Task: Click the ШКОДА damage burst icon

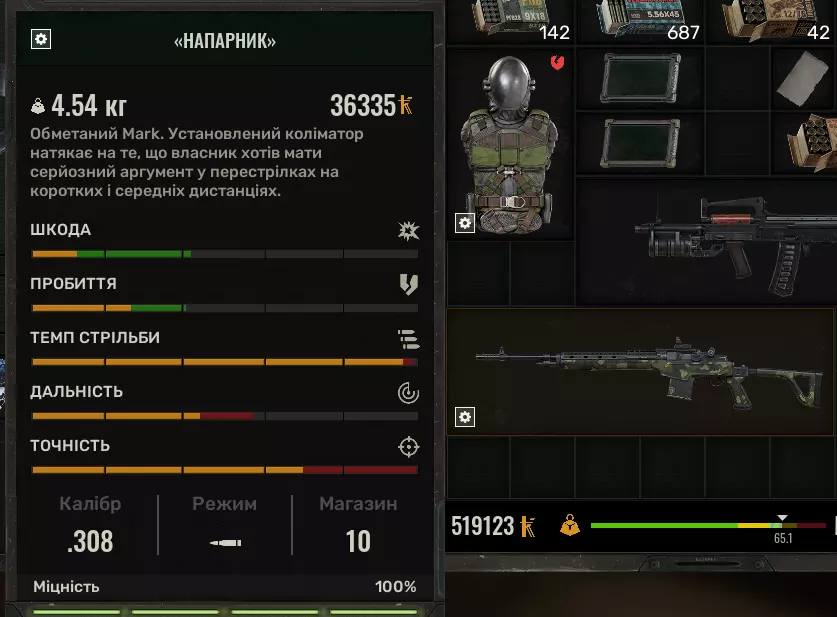Action: pyautogui.click(x=408, y=231)
